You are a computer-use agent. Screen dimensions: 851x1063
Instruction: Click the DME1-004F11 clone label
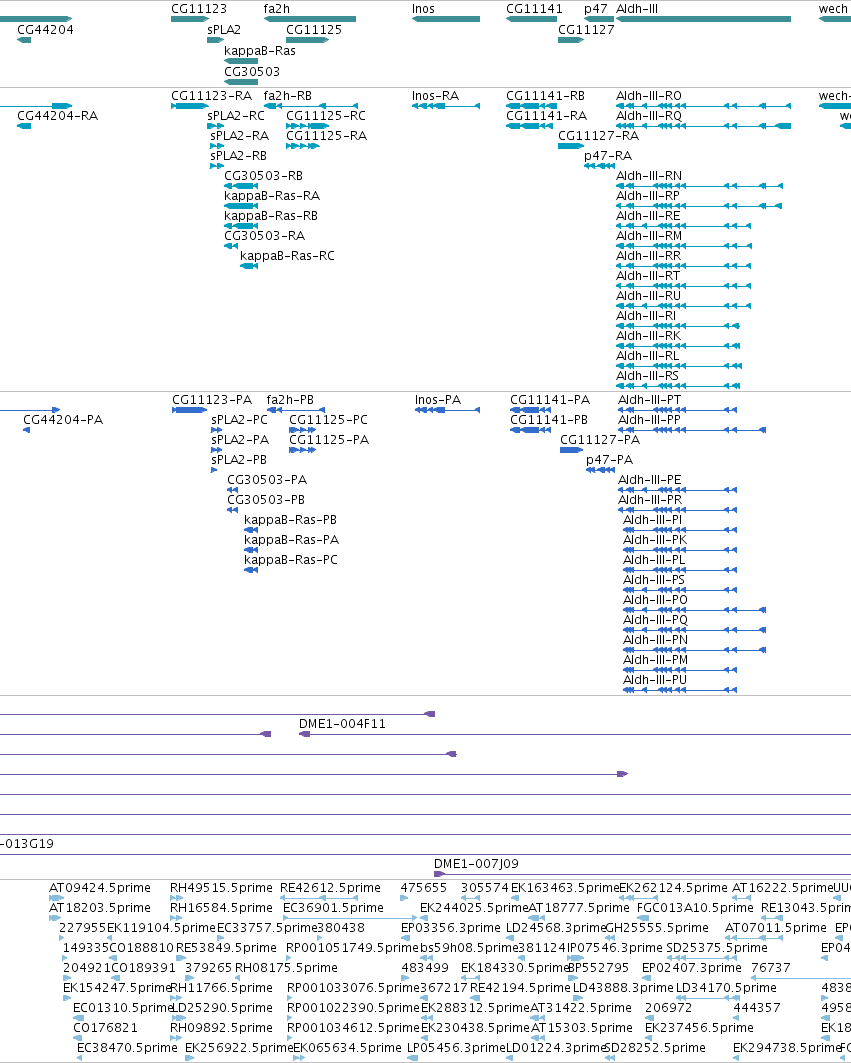pyautogui.click(x=342, y=723)
